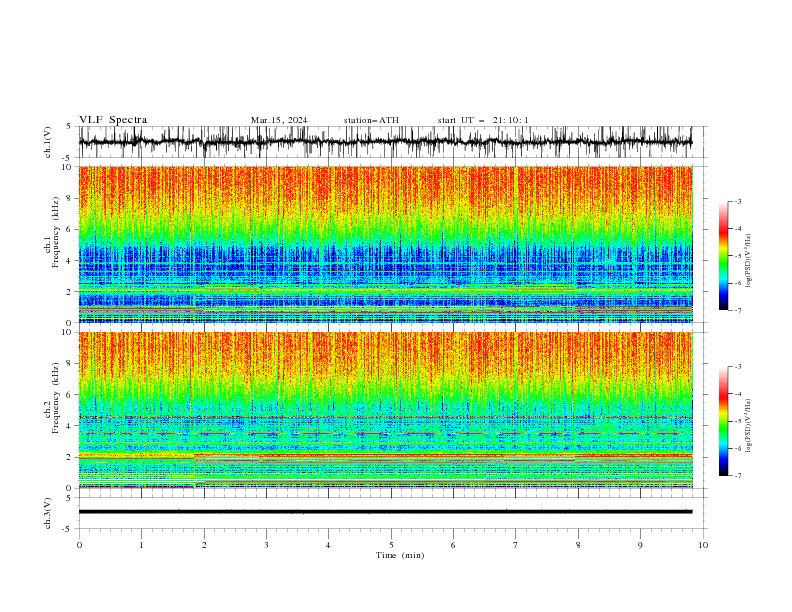The image size is (792, 612).
Task: Click the "Time (min)" axis label
Action: [x=400, y=555]
